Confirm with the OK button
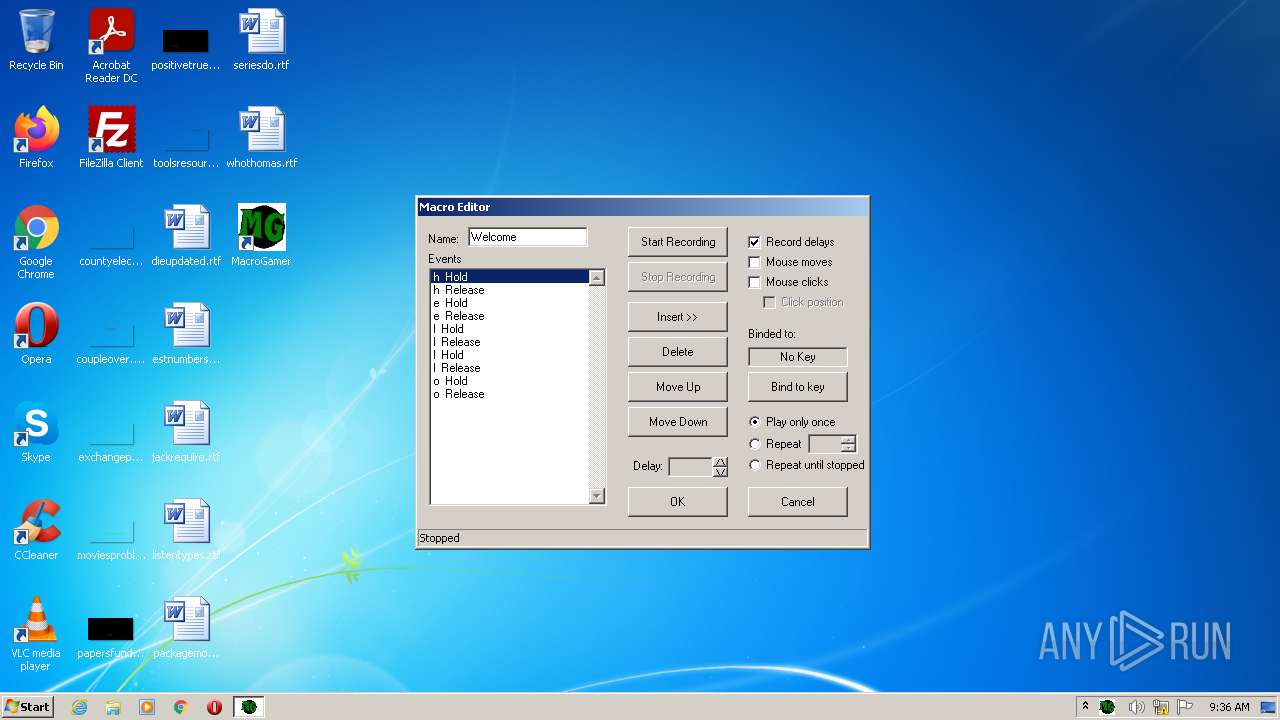 coord(678,502)
